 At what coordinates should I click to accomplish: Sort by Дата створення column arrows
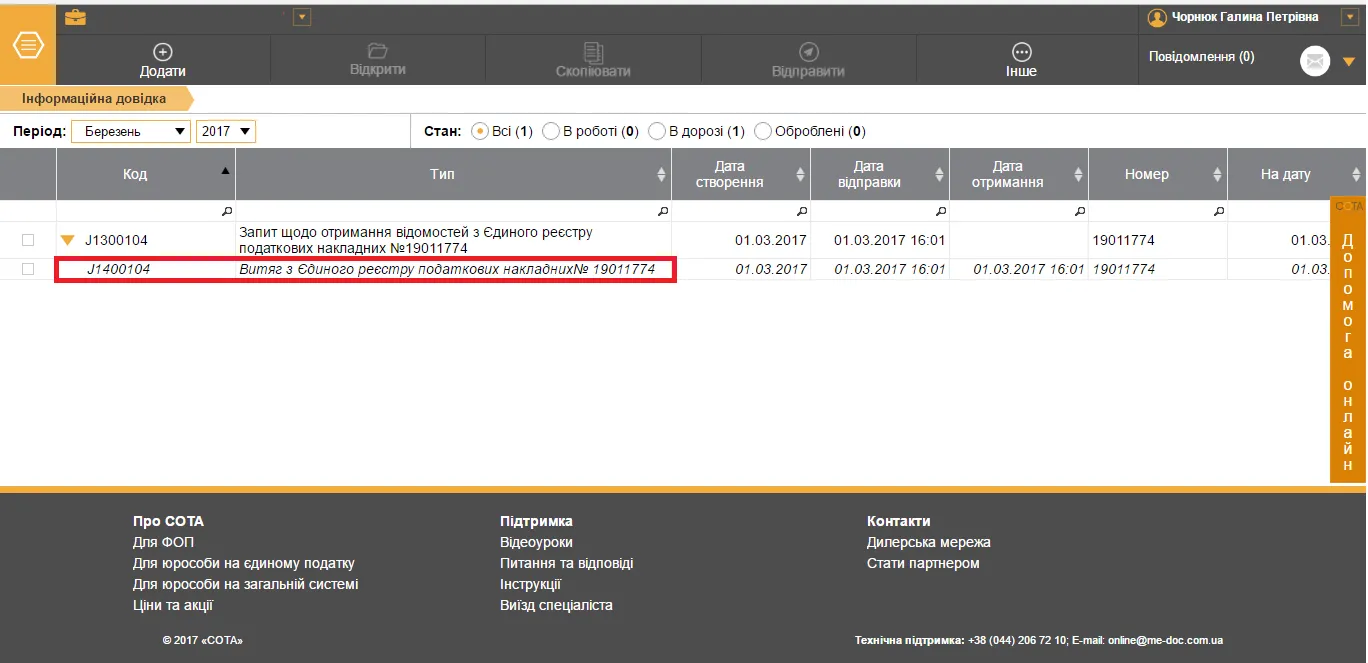[800, 174]
